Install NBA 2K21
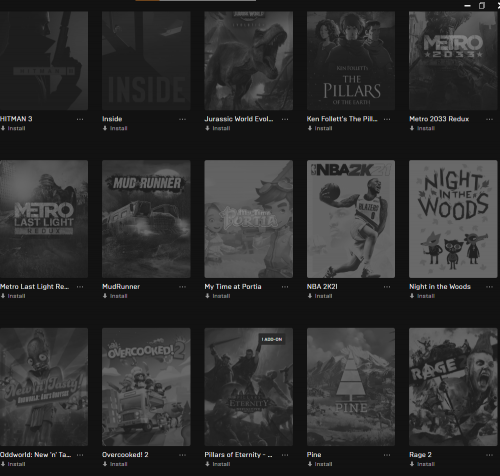Screen dimensions: 500x476 click(320, 296)
